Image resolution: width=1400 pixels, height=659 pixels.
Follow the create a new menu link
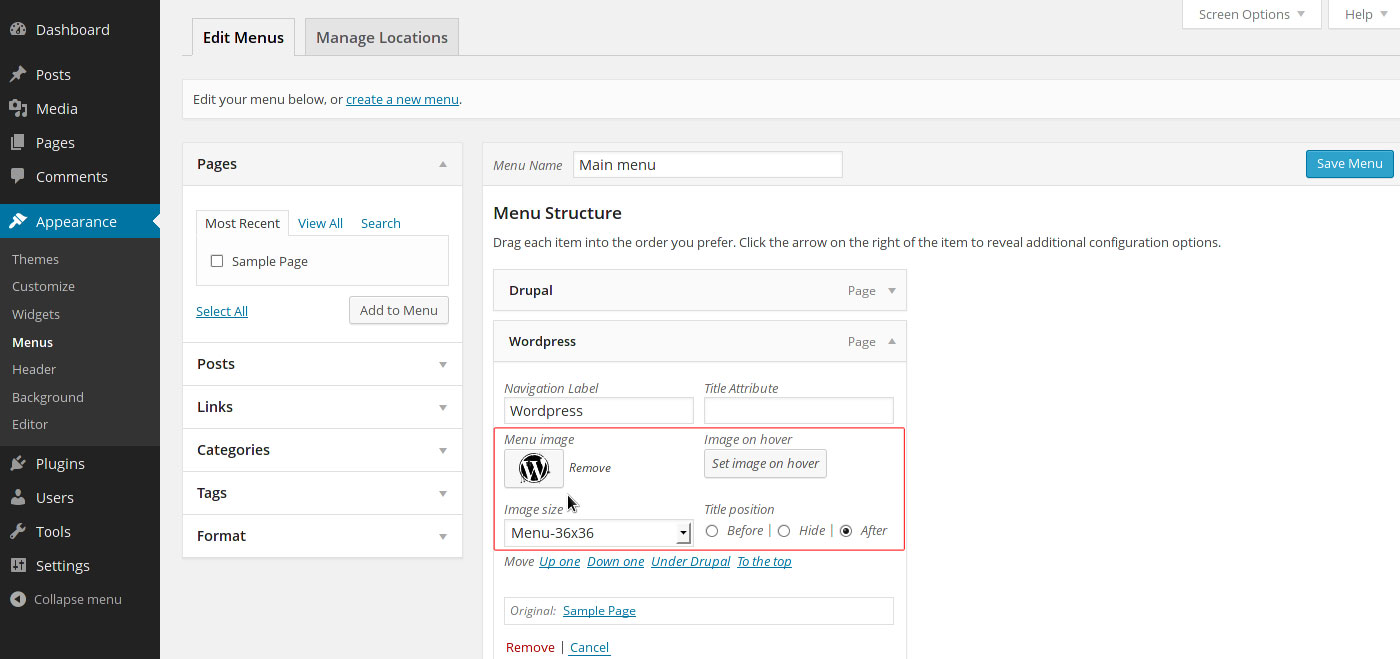click(402, 99)
